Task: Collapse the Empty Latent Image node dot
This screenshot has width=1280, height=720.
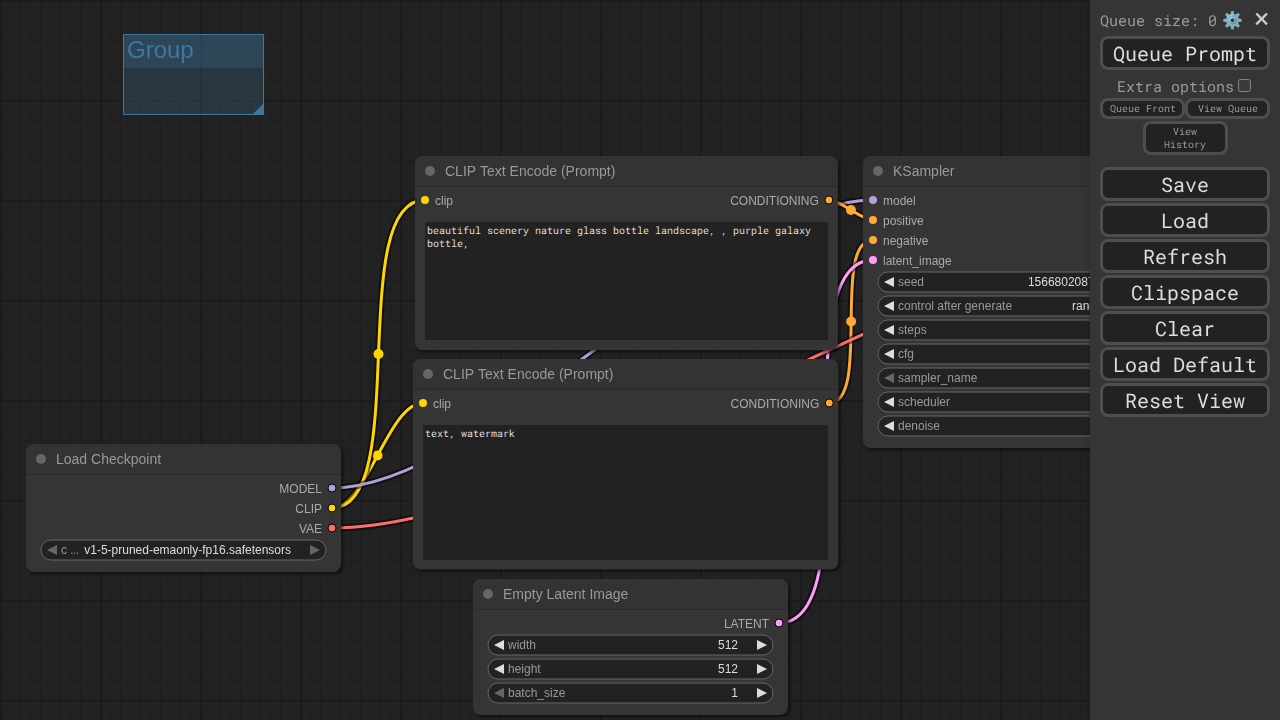Action: (x=488, y=594)
